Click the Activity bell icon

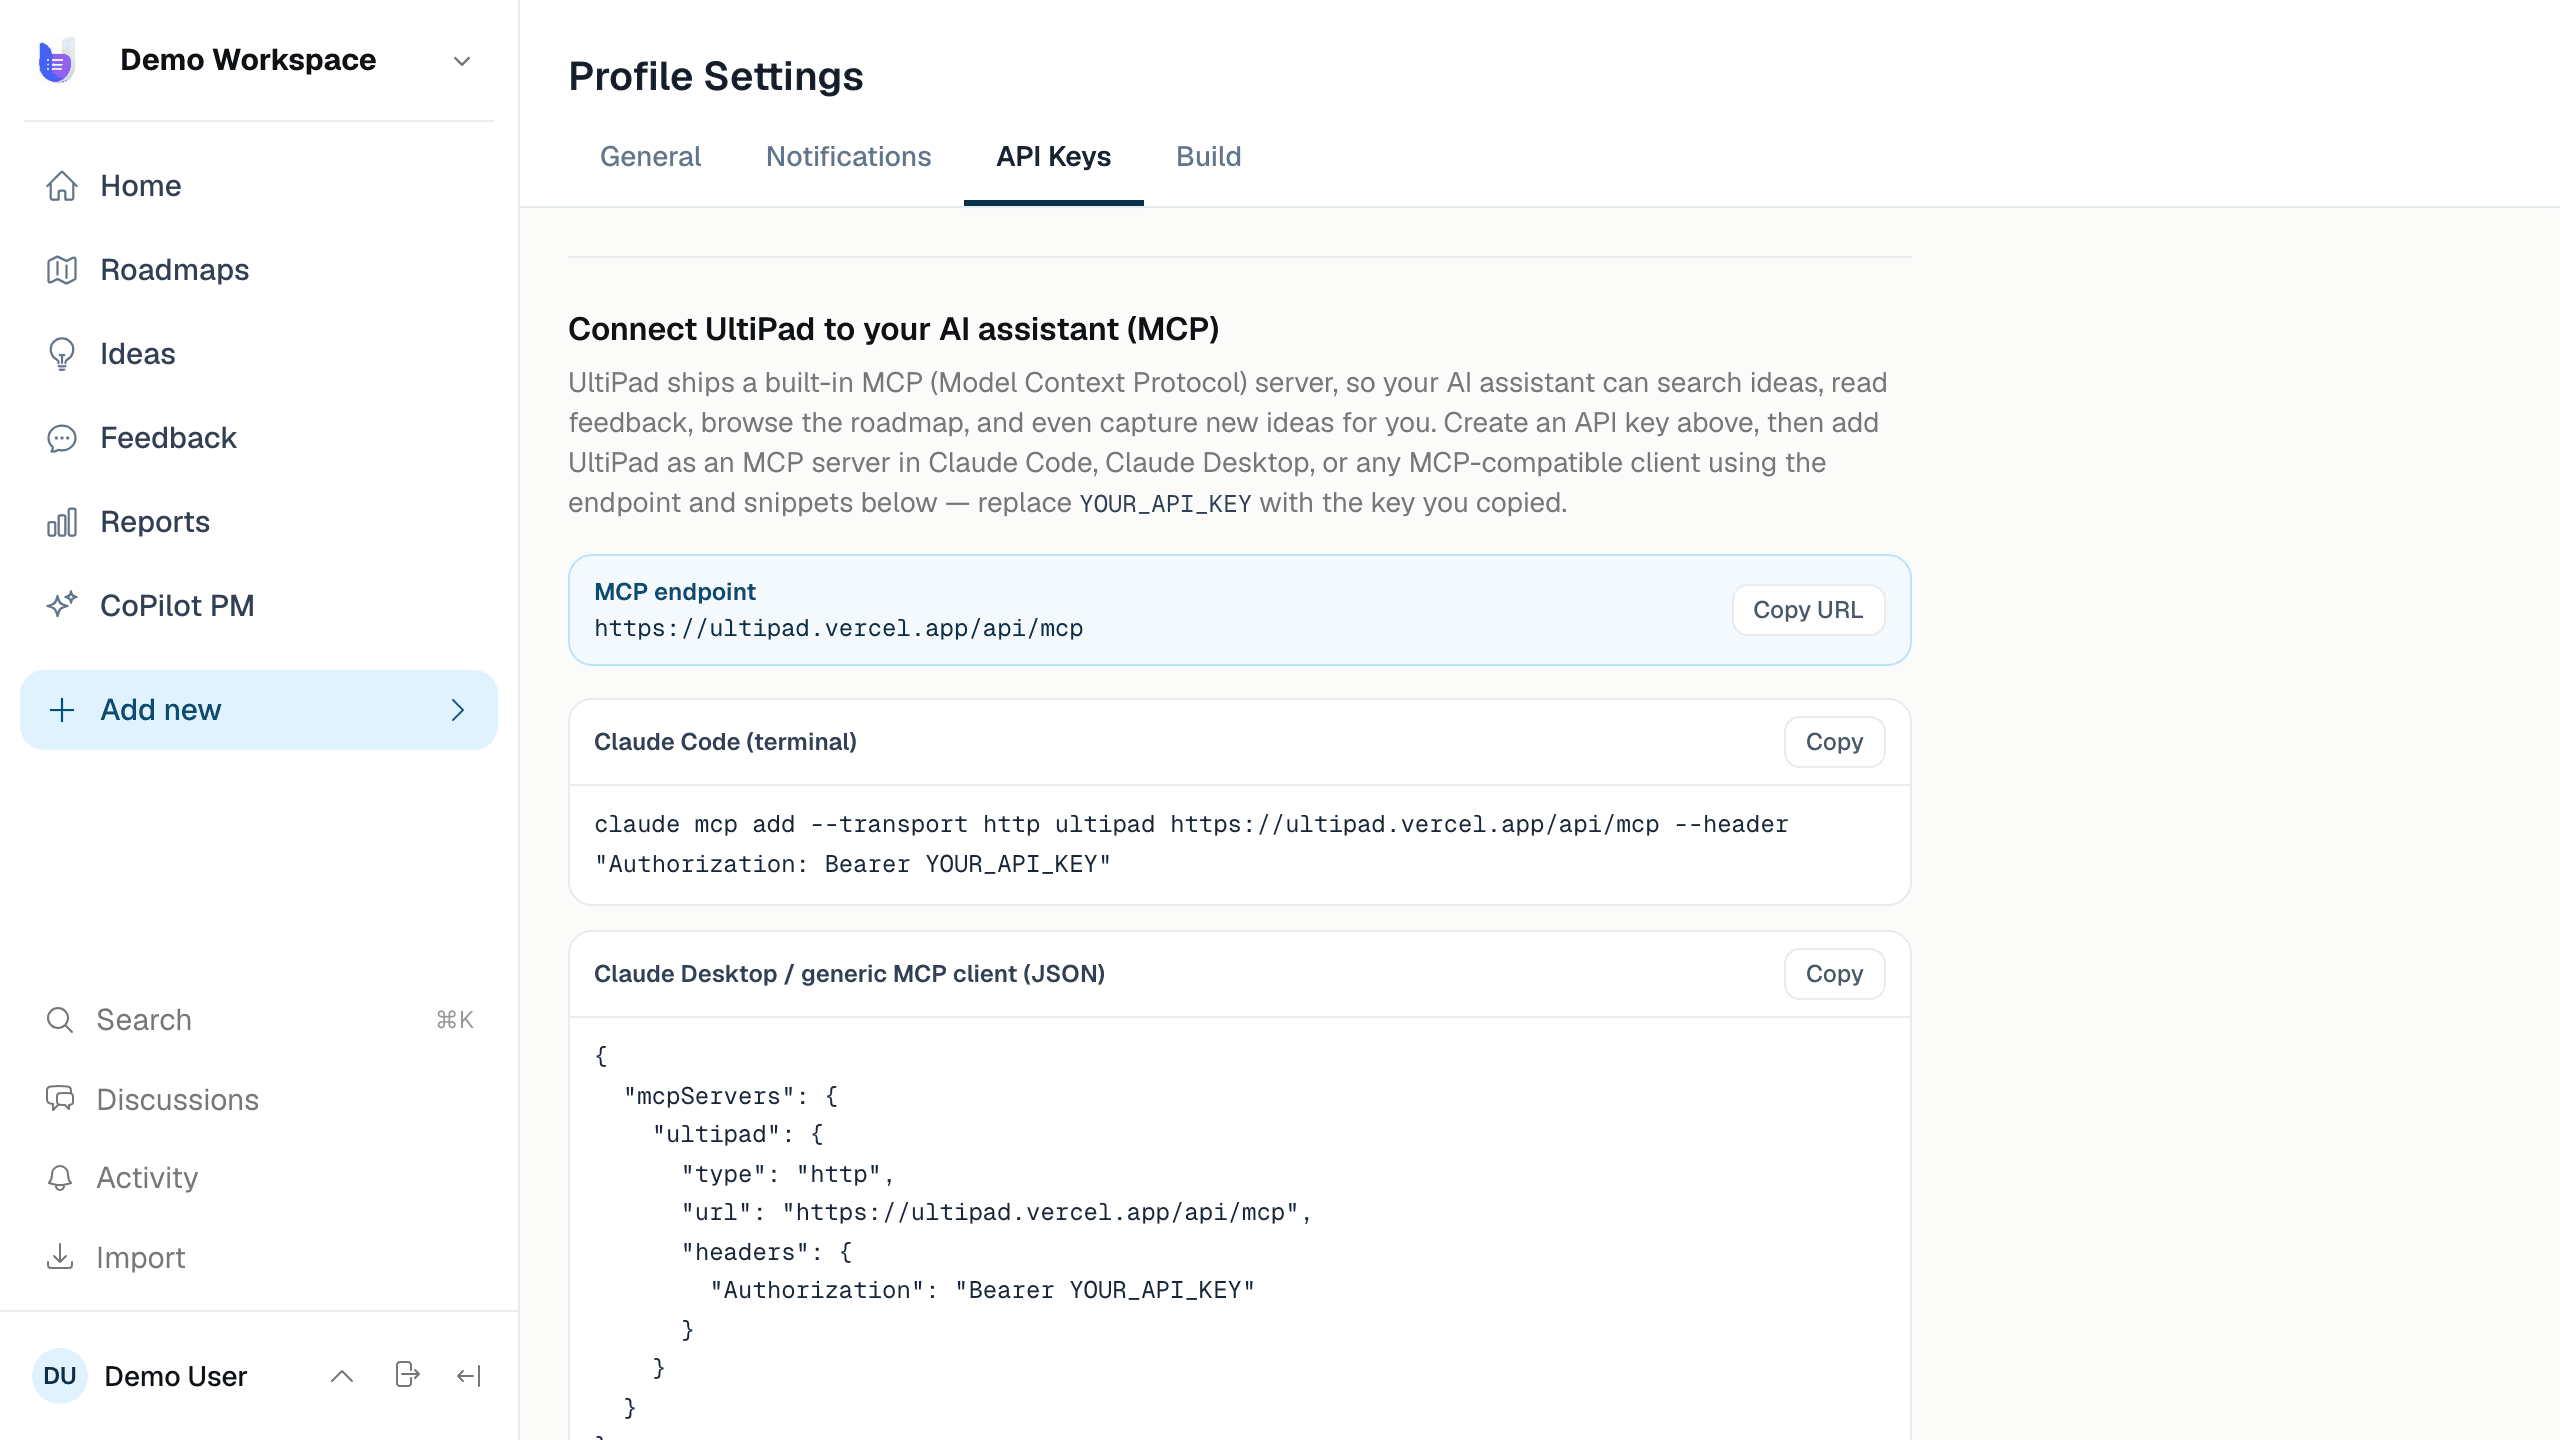[x=60, y=1178]
